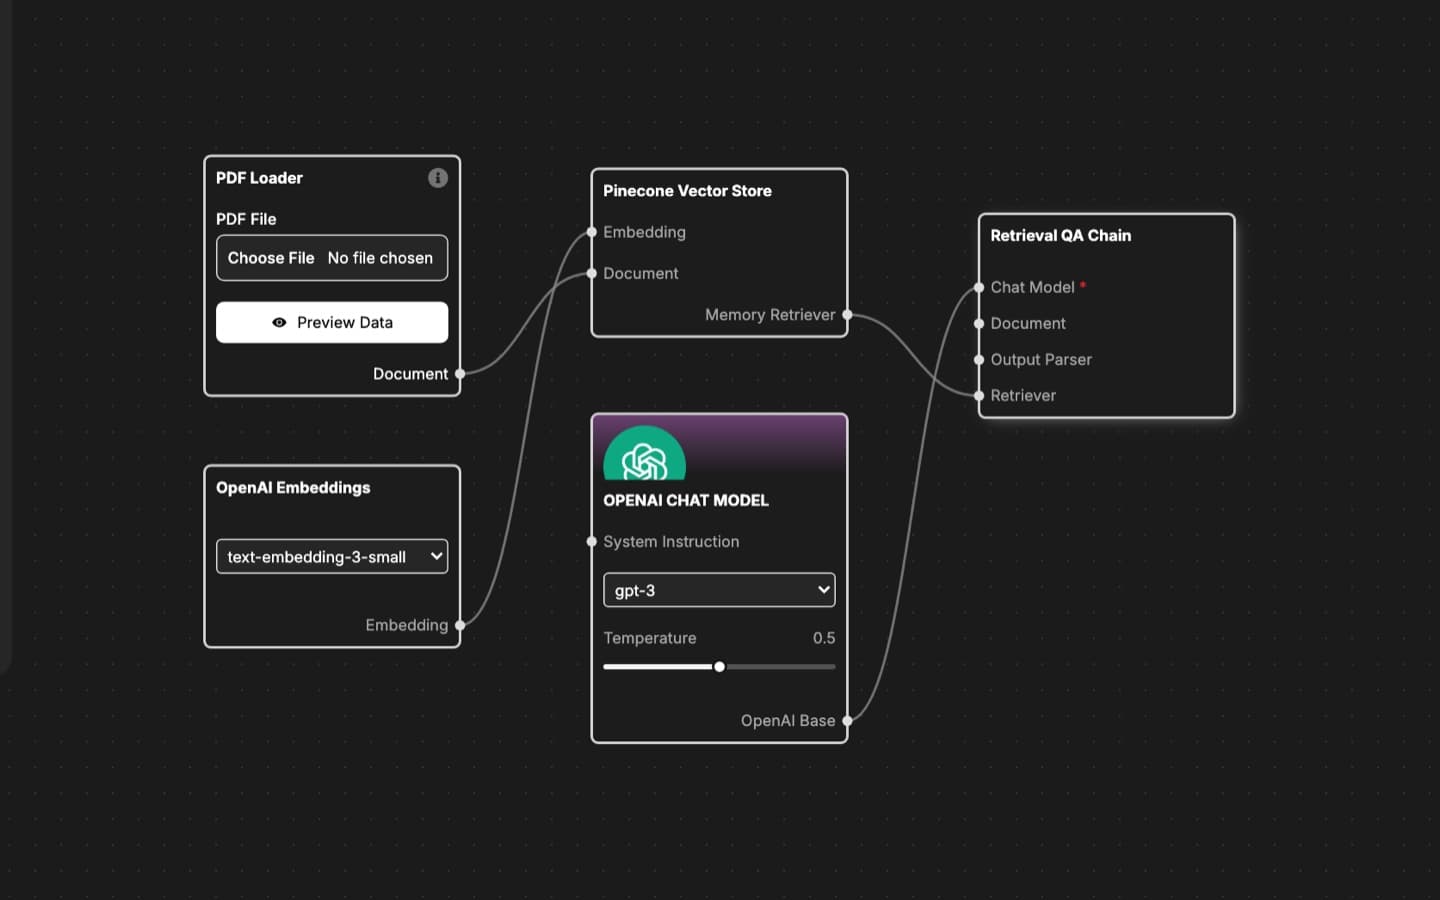The height and width of the screenshot is (900, 1440).
Task: Select the Pinecone Vector Store node title
Action: pyautogui.click(x=687, y=191)
